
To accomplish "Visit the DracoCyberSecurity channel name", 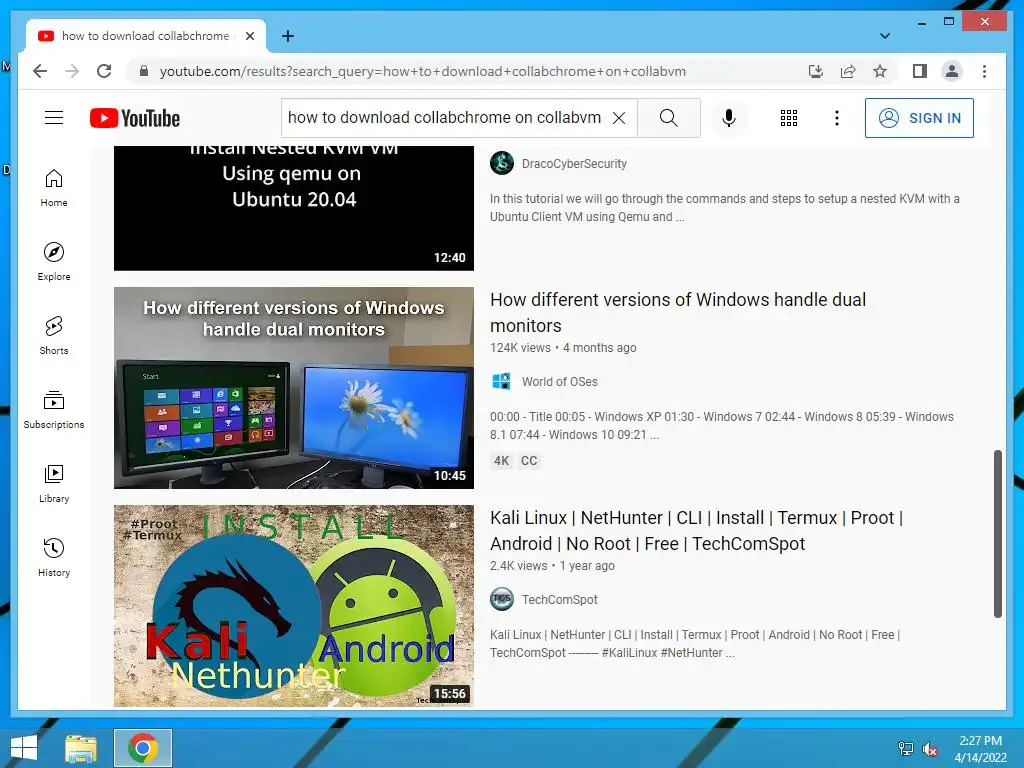I will (x=574, y=164).
